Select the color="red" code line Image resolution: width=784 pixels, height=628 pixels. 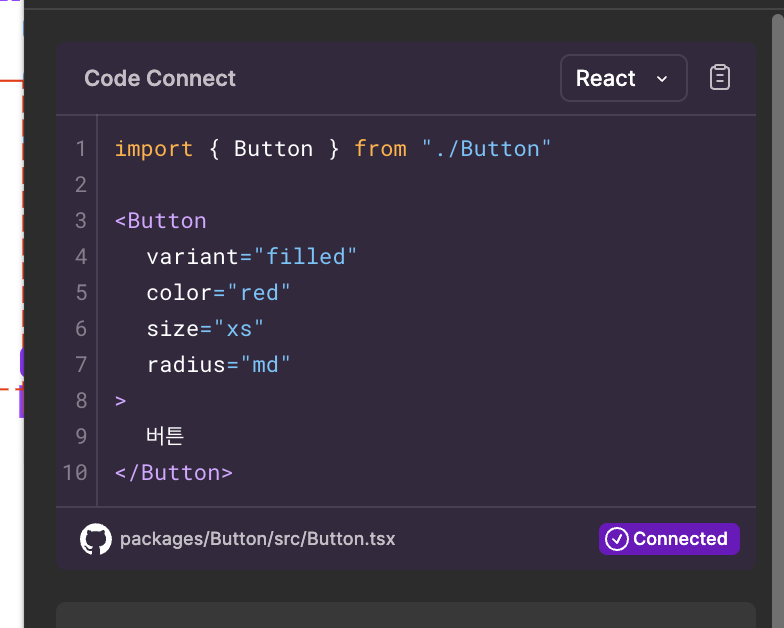[x=218, y=293]
